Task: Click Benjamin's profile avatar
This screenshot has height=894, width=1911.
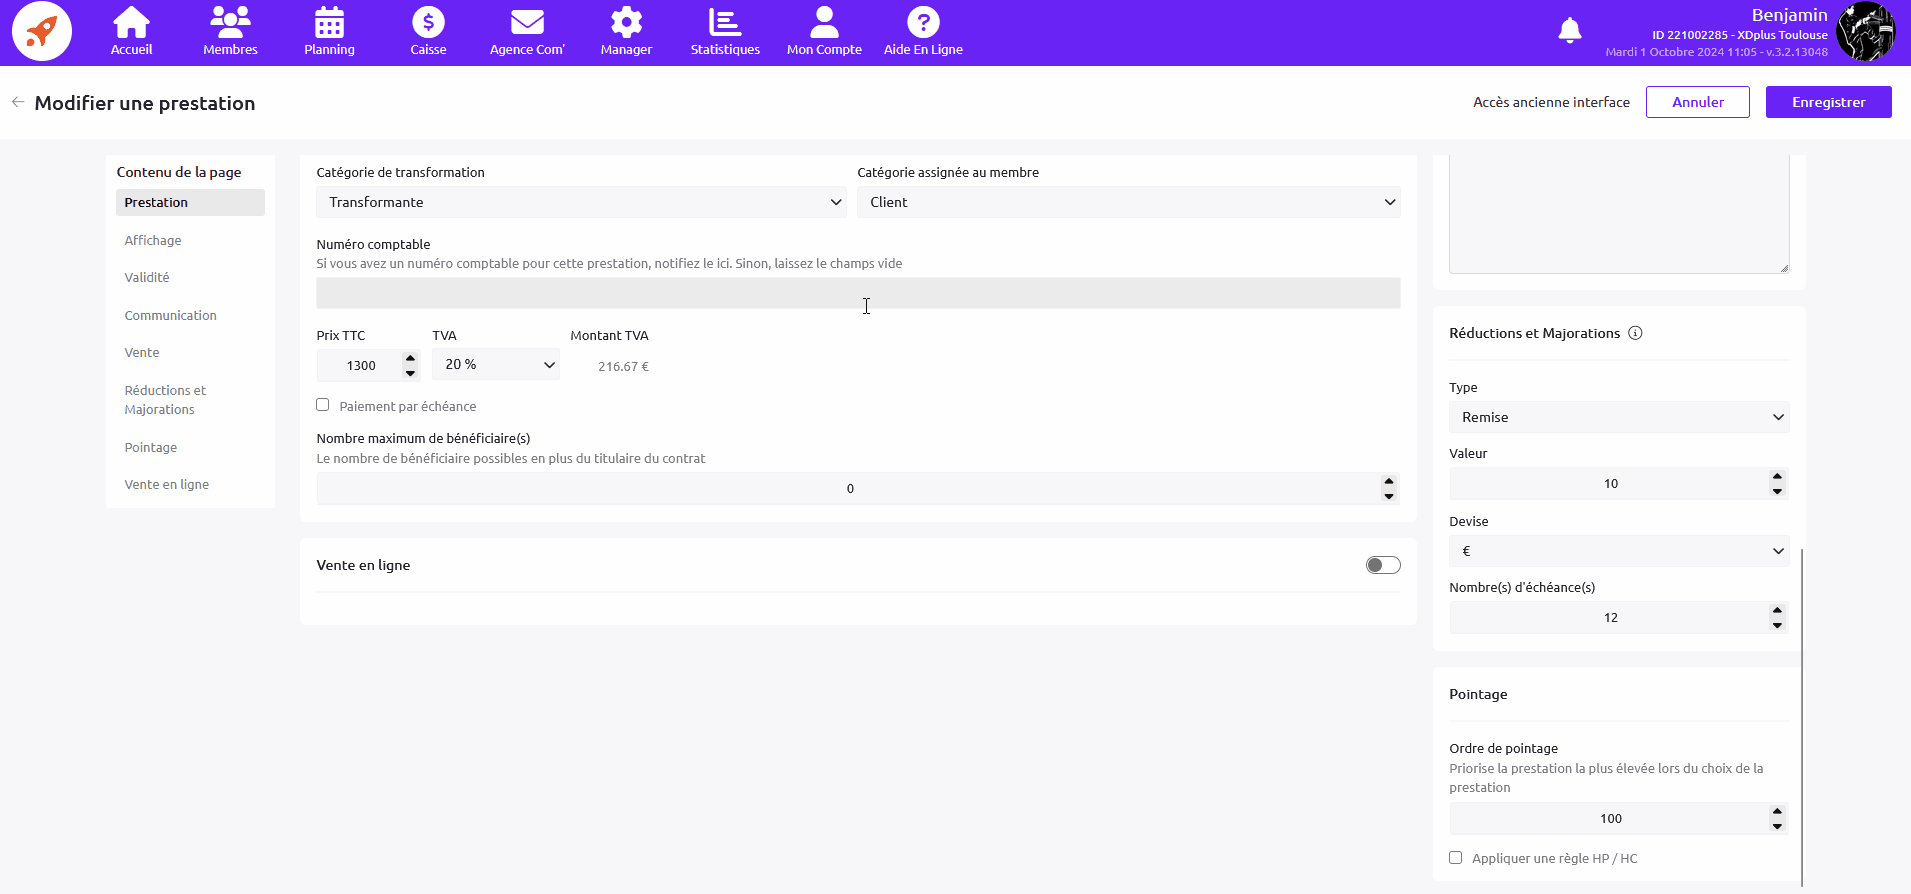Action: click(x=1865, y=32)
